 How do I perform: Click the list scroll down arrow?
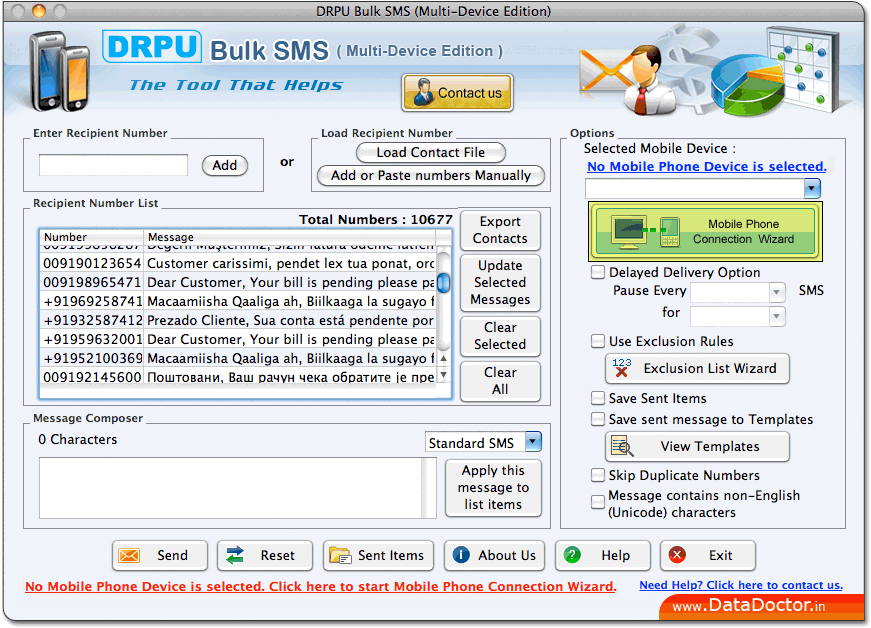click(443, 375)
